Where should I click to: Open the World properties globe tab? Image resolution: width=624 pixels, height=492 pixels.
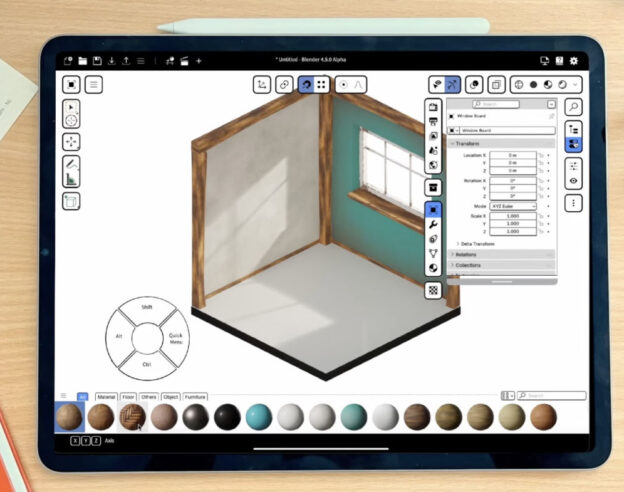pos(433,165)
